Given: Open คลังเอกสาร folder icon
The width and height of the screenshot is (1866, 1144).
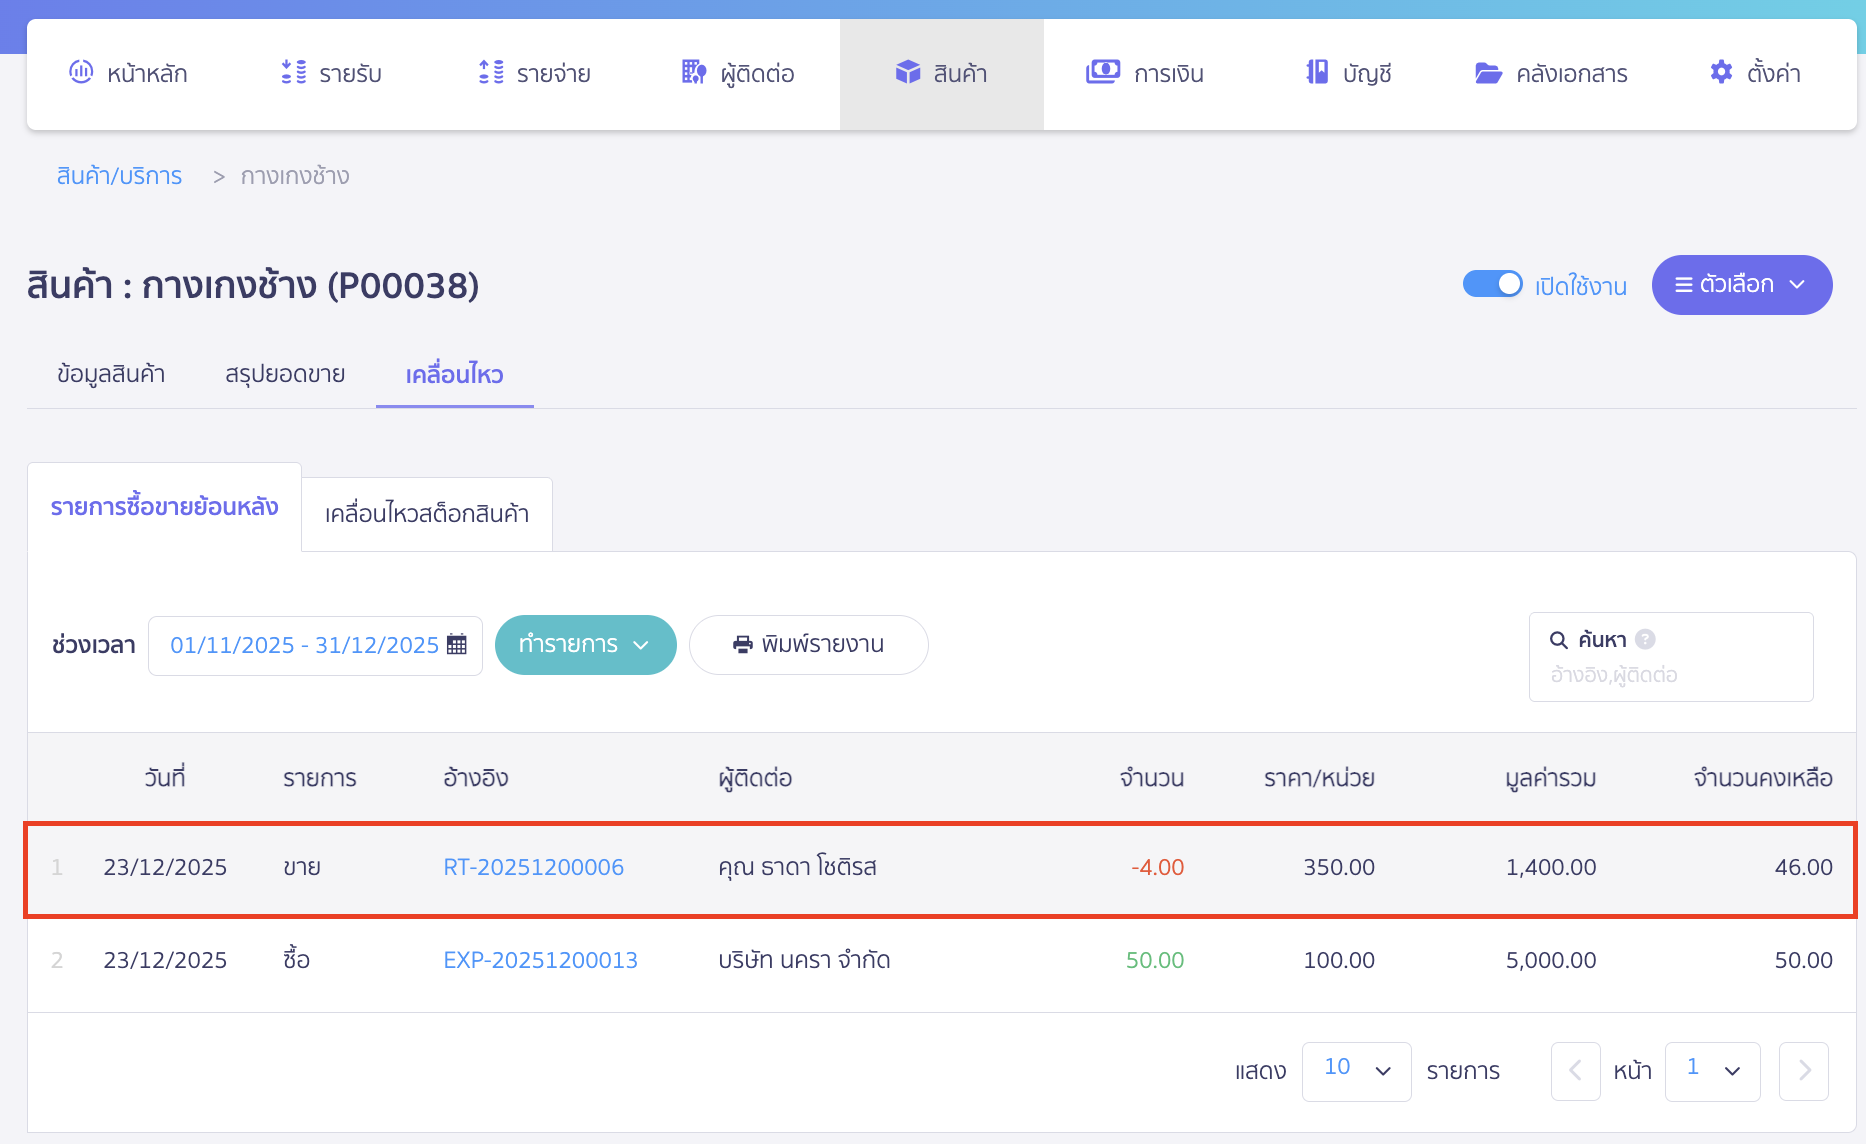Looking at the screenshot, I should (x=1488, y=73).
